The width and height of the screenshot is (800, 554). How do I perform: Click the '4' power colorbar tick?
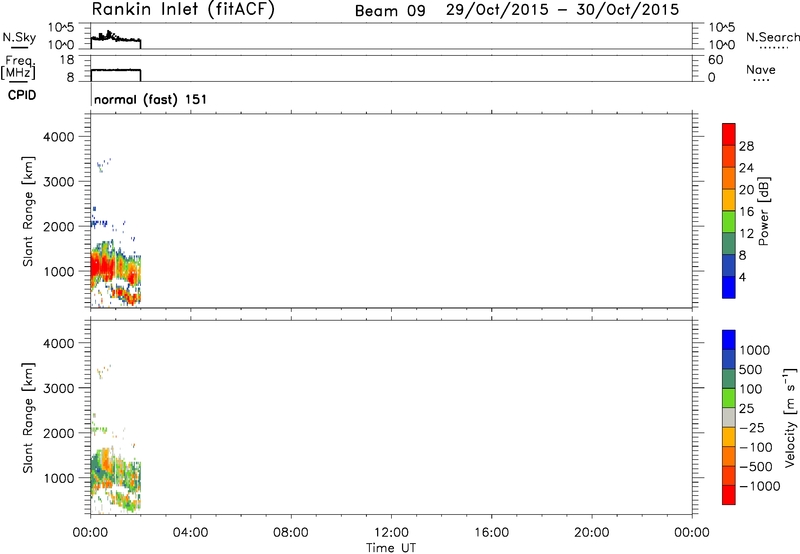pyautogui.click(x=742, y=277)
